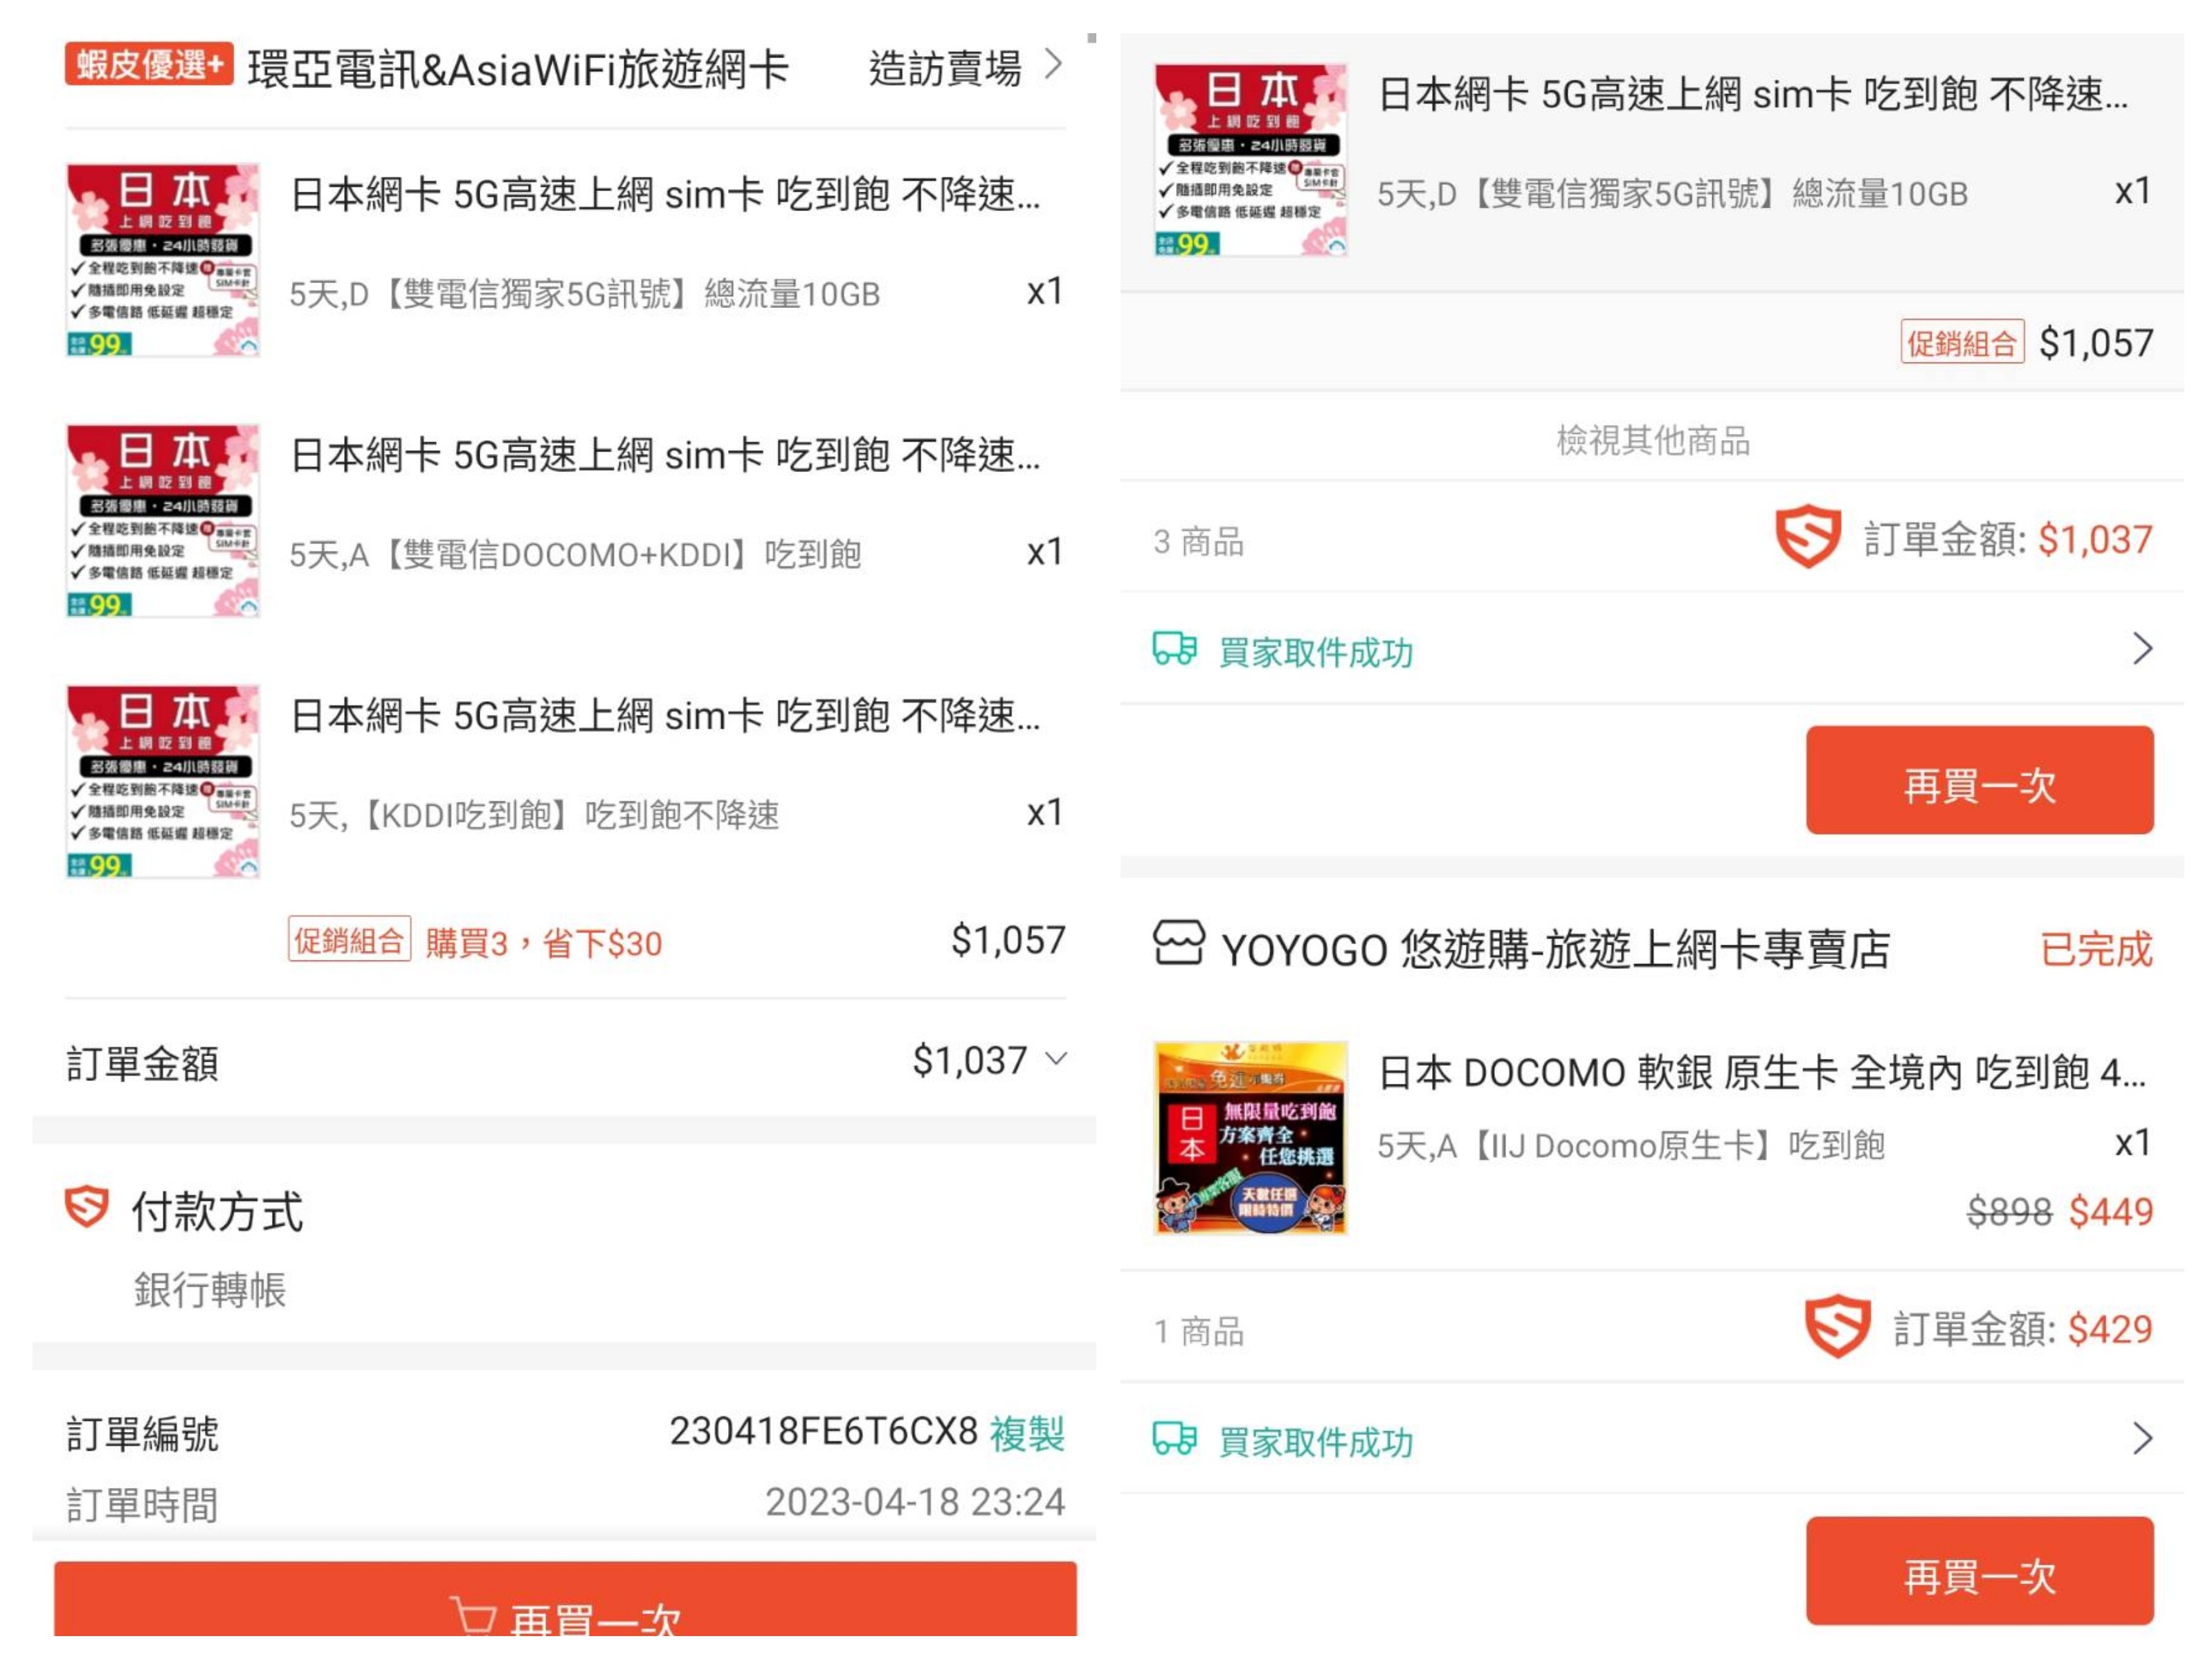Screen dimensions: 2212x1661
Task: Open 買家取件成功 details arrow for first order
Action: point(2142,648)
